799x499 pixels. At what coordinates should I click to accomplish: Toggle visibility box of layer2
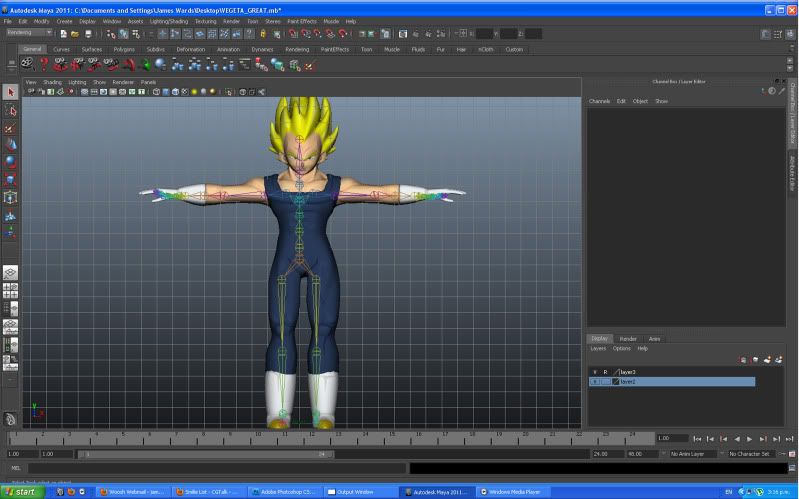point(595,381)
